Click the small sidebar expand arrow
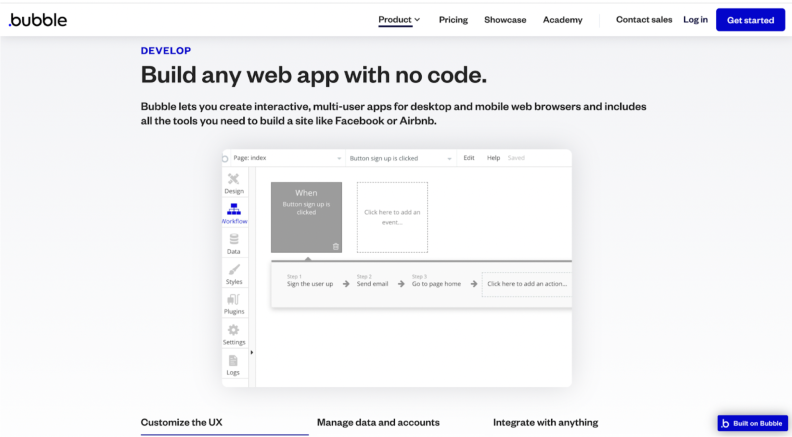 coord(252,353)
